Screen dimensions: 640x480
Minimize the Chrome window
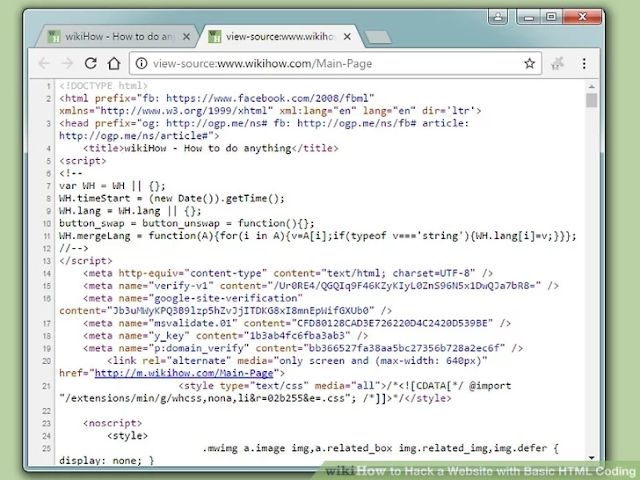click(x=529, y=17)
